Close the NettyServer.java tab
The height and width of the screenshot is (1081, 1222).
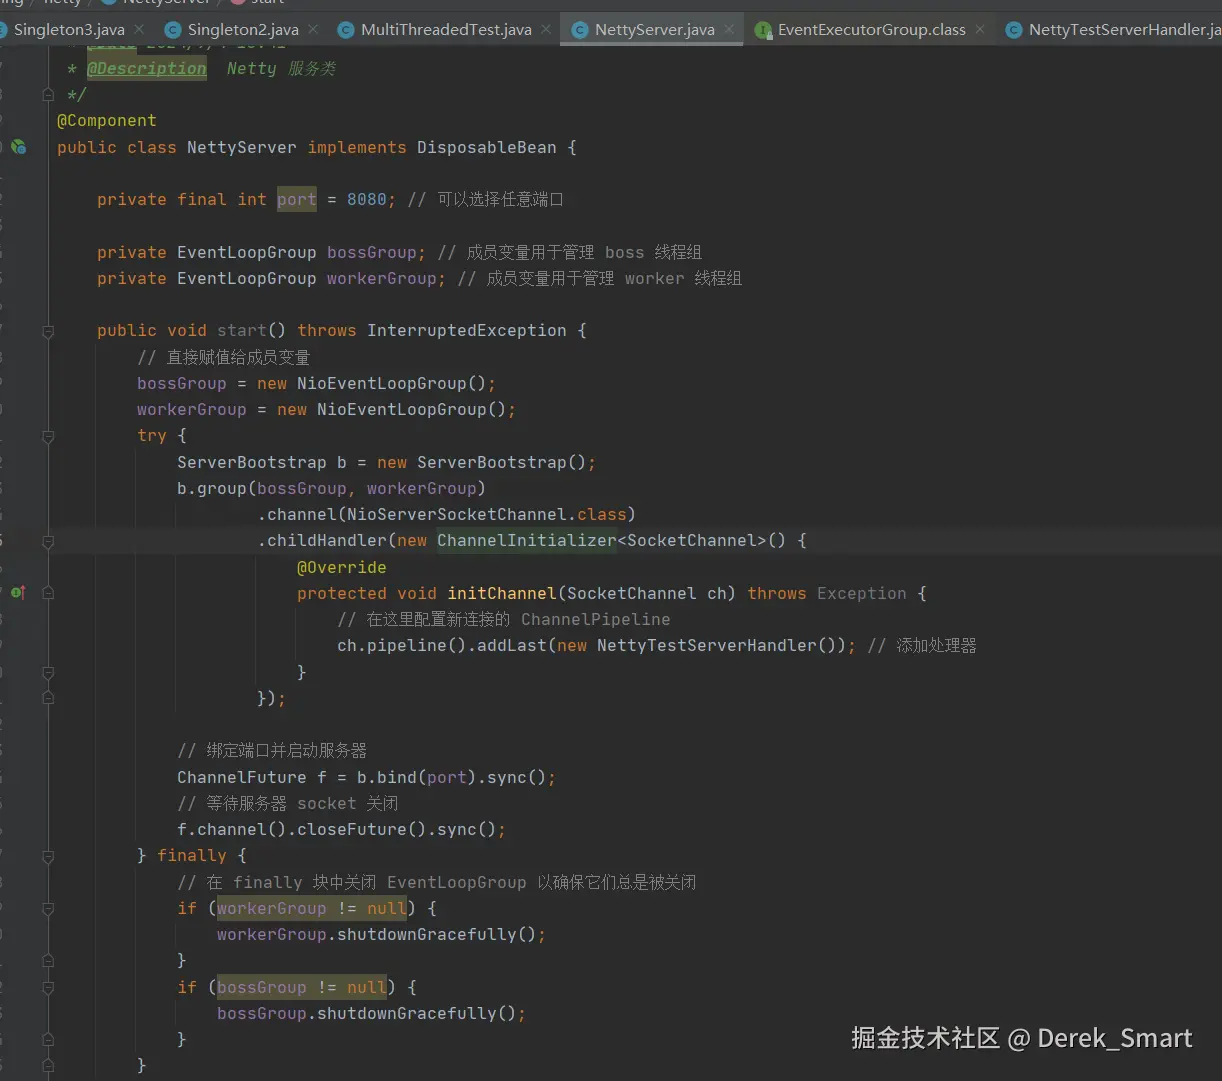[729, 30]
